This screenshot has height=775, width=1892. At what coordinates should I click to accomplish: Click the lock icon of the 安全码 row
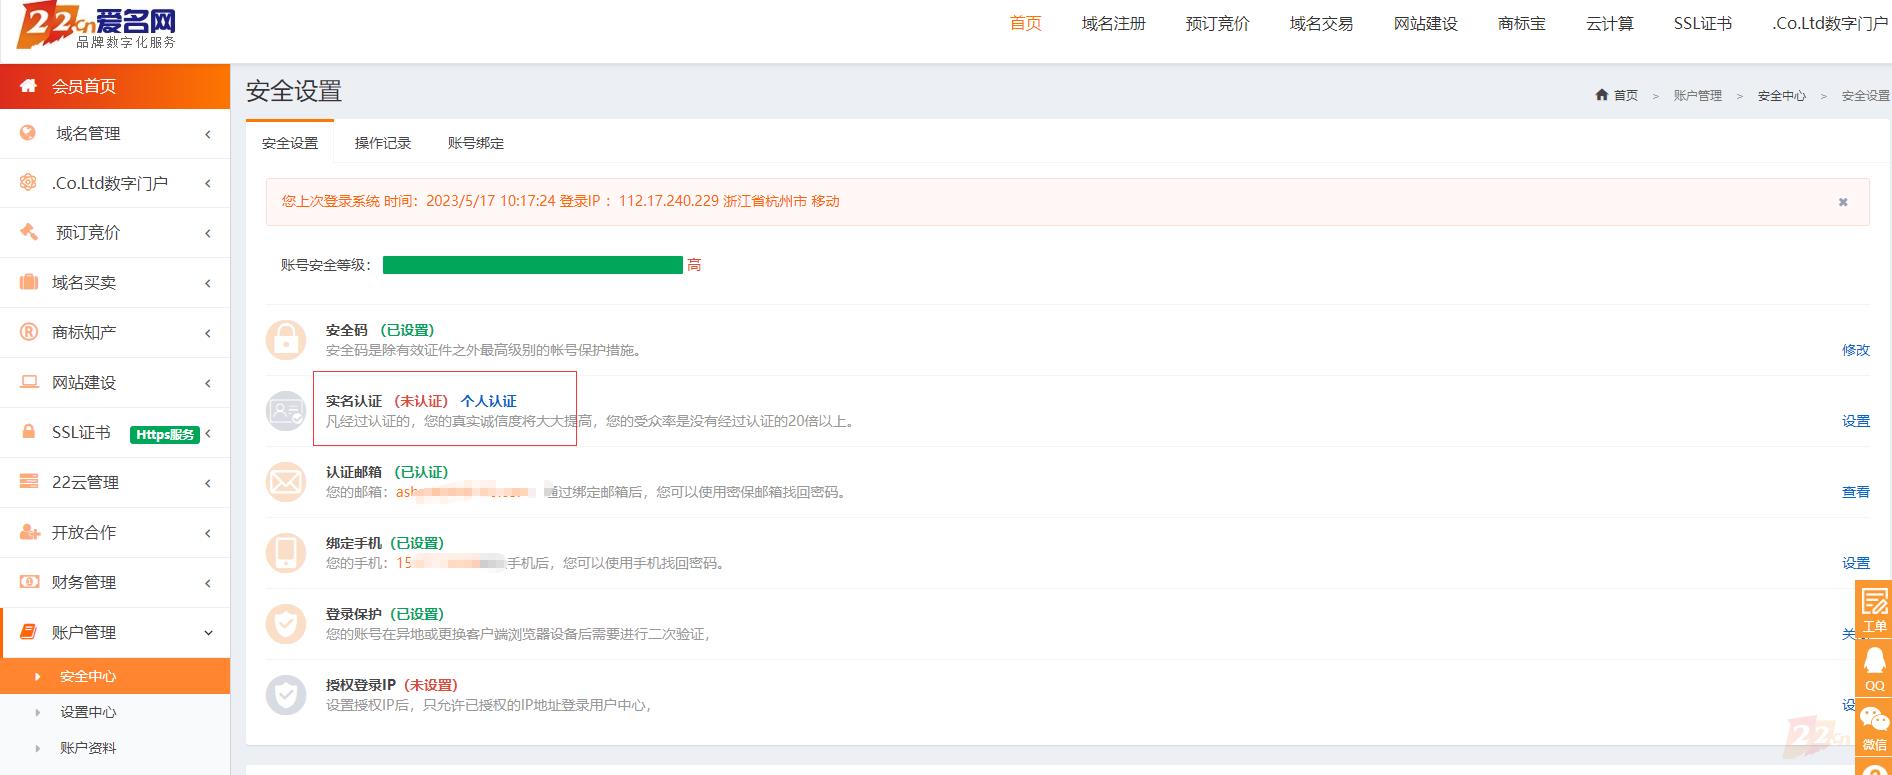[x=286, y=340]
